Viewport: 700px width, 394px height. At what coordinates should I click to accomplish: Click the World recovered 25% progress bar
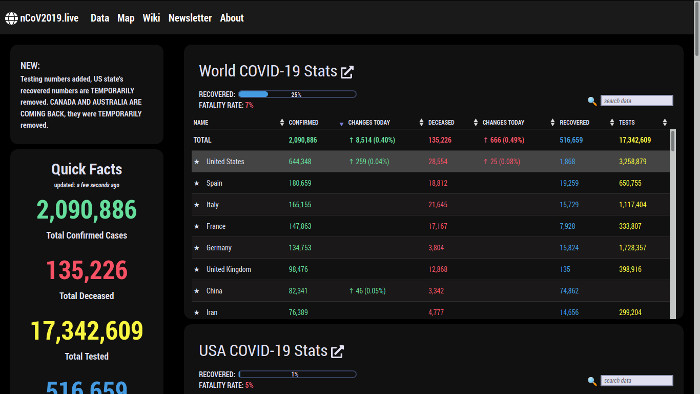[297, 95]
